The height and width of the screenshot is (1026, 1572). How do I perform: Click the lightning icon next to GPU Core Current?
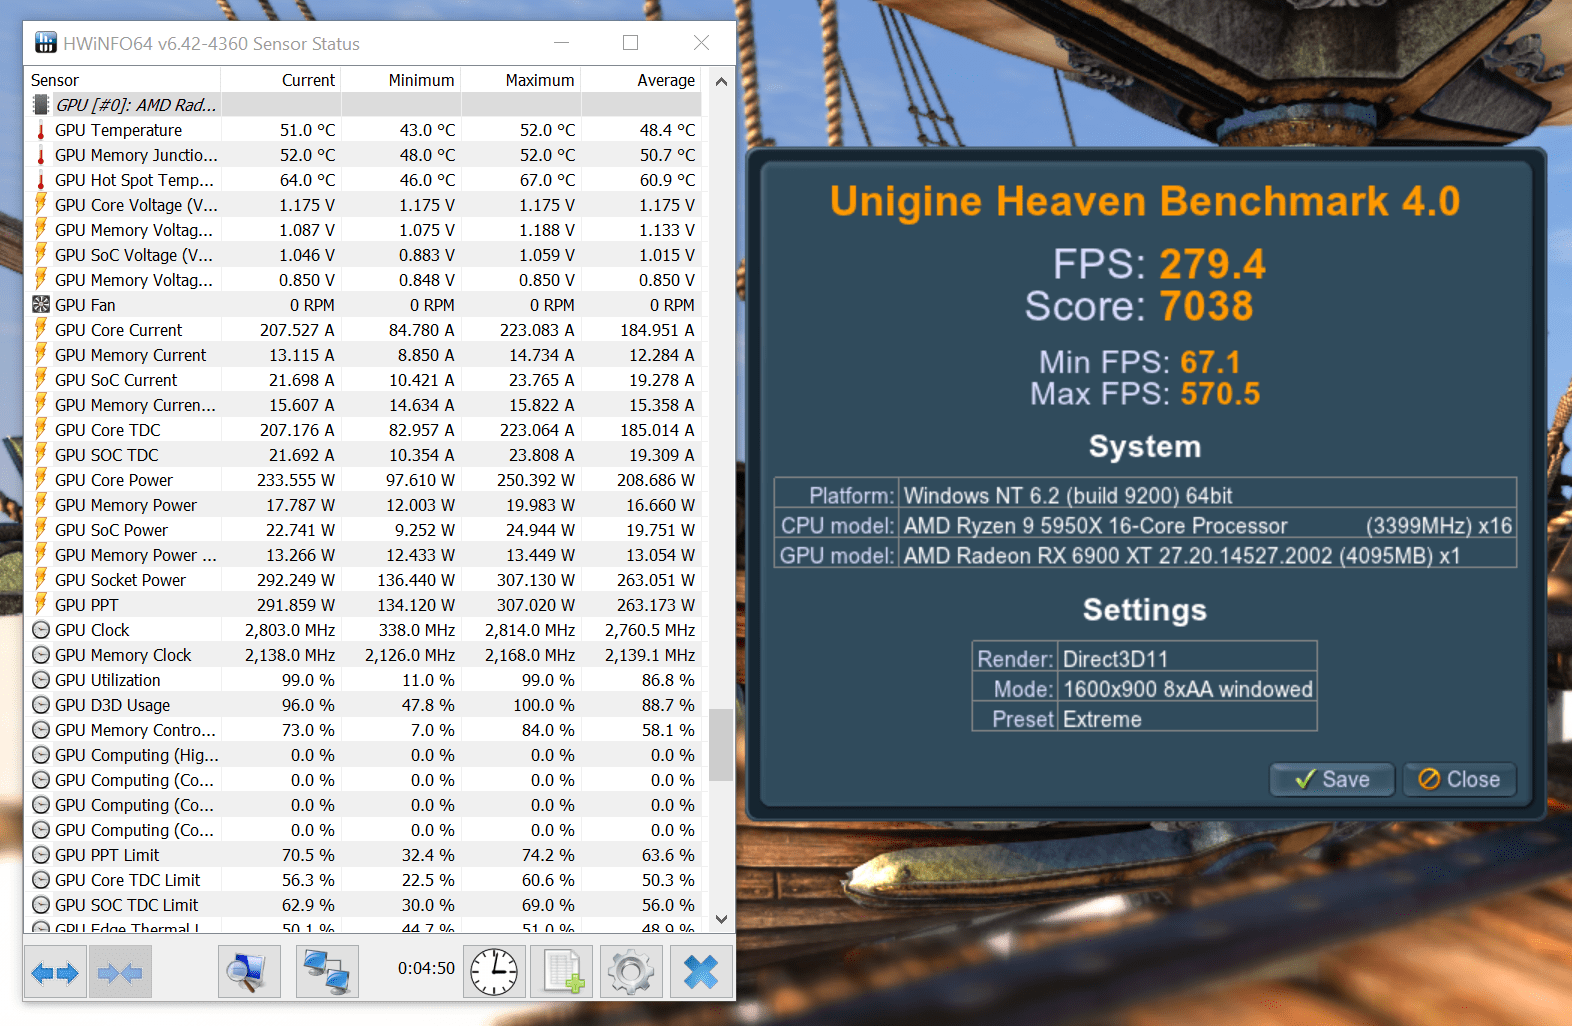pyautogui.click(x=41, y=329)
